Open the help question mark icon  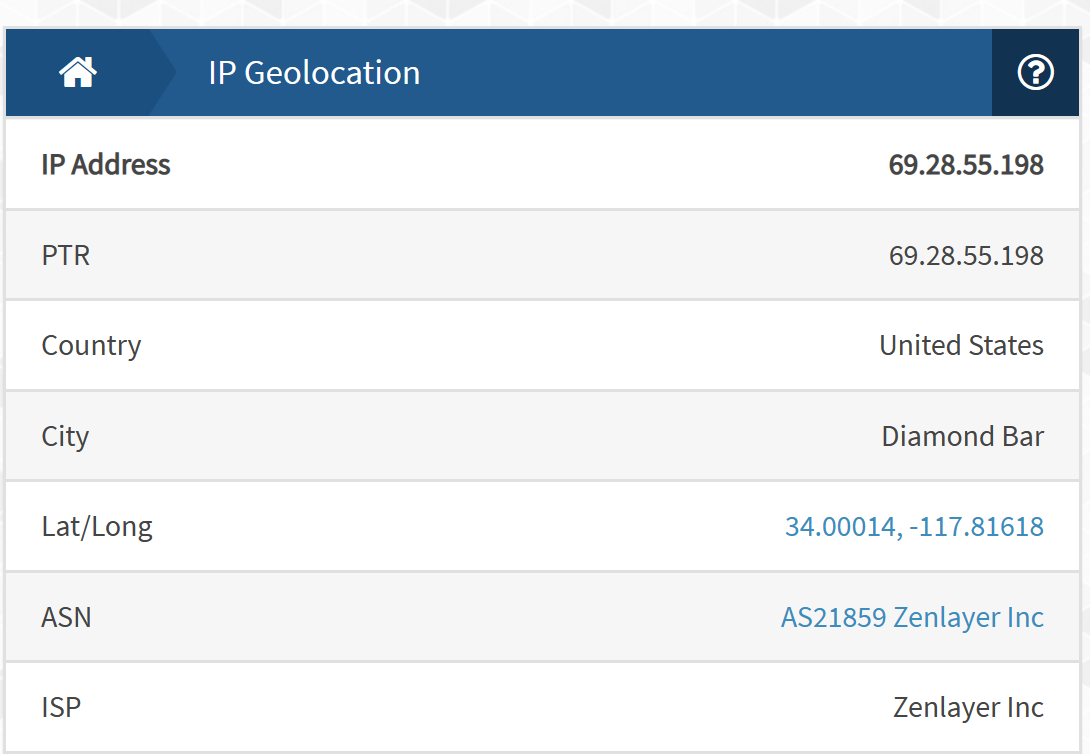pyautogui.click(x=1035, y=72)
